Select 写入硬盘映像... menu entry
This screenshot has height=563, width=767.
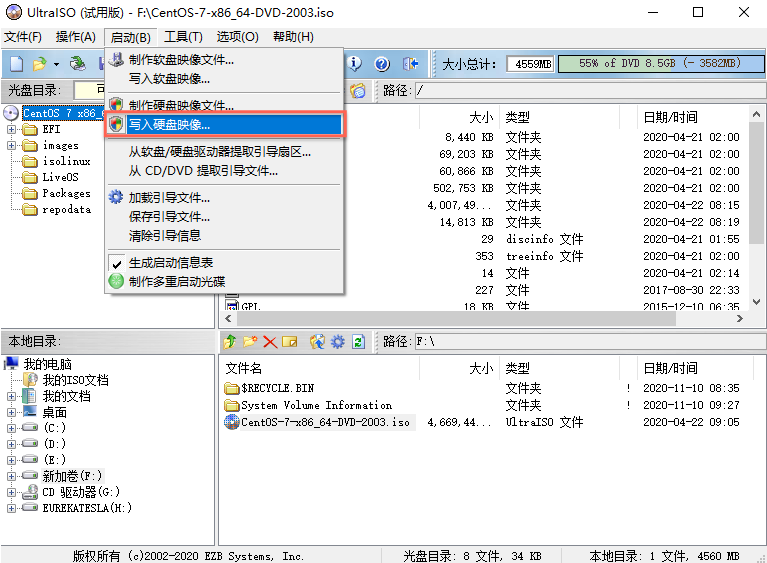click(x=225, y=124)
